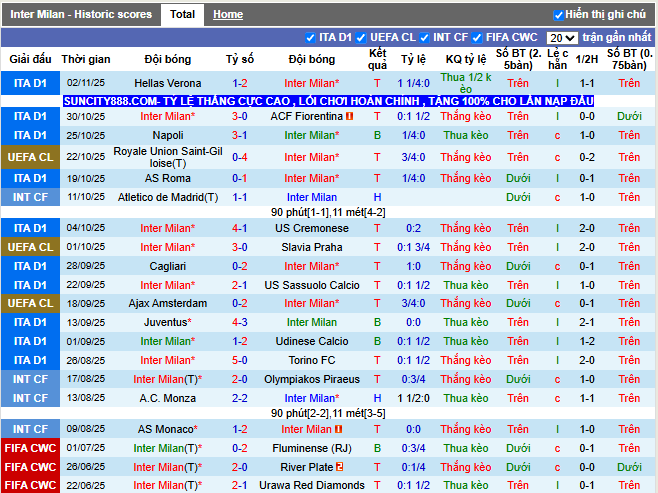Open A.C. Monza team link

pyautogui.click(x=167, y=398)
